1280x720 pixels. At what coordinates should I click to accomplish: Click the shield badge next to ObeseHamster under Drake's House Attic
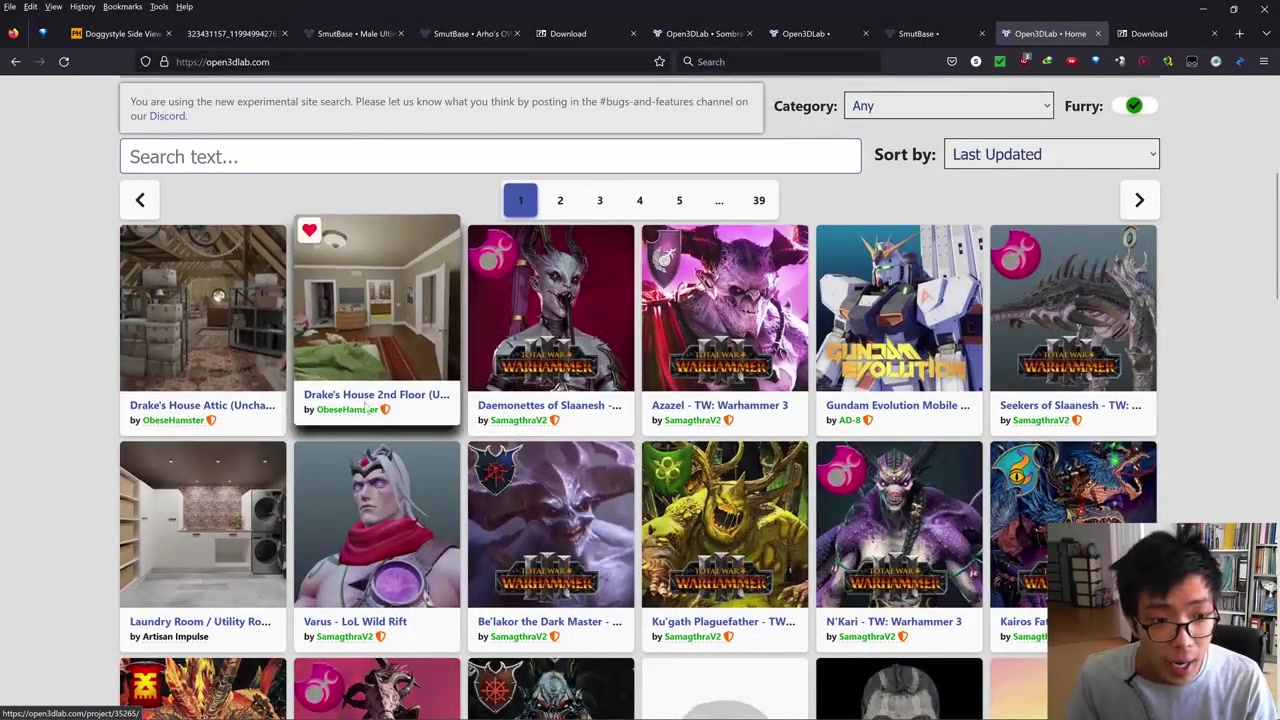pyautogui.click(x=211, y=420)
